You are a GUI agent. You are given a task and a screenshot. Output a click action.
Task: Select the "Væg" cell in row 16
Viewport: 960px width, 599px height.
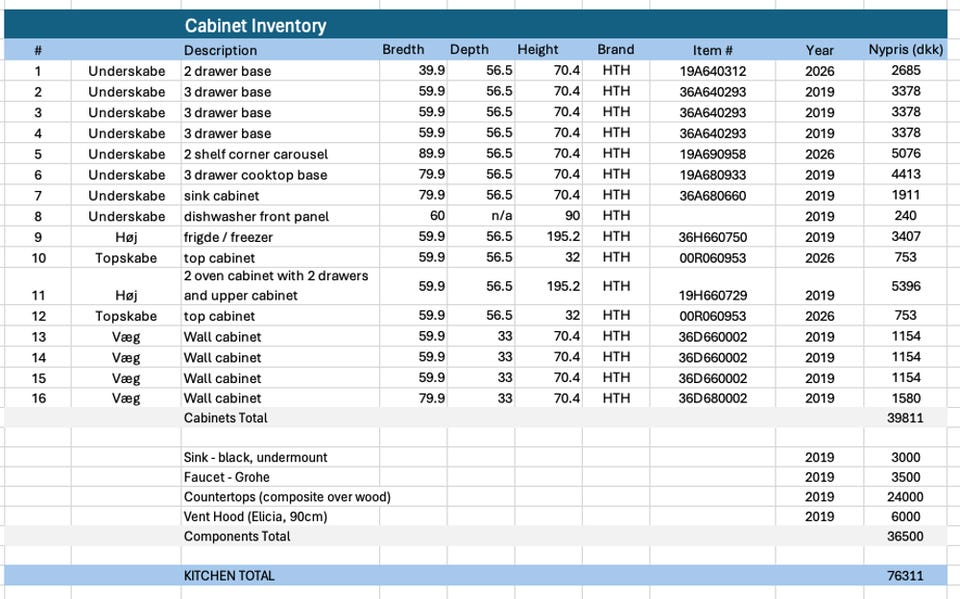(x=126, y=399)
